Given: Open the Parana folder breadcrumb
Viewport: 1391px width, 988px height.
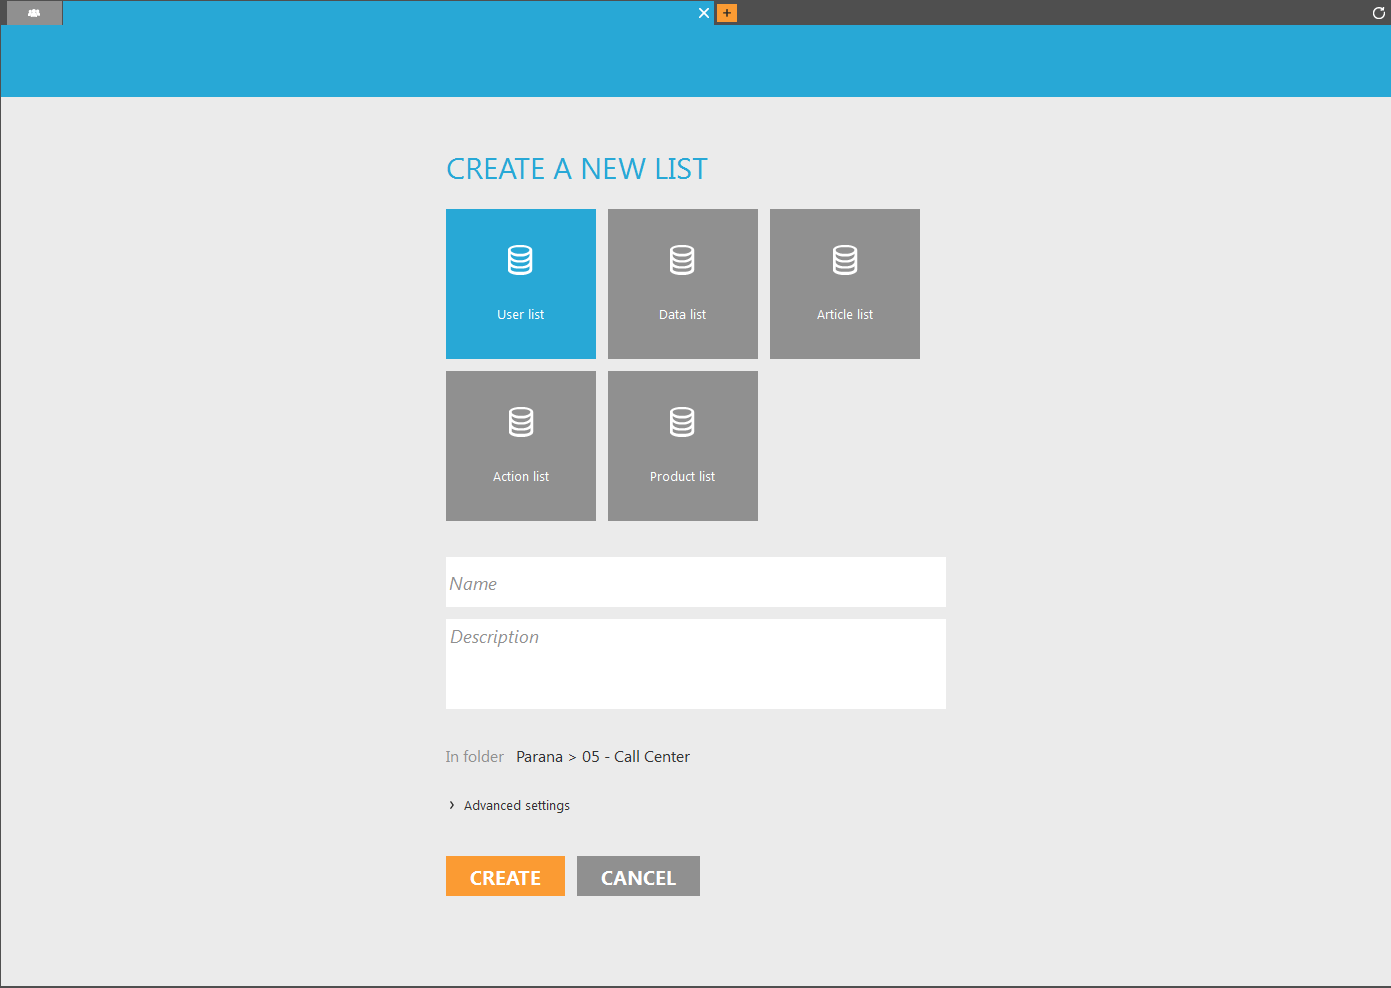Looking at the screenshot, I should tap(539, 757).
